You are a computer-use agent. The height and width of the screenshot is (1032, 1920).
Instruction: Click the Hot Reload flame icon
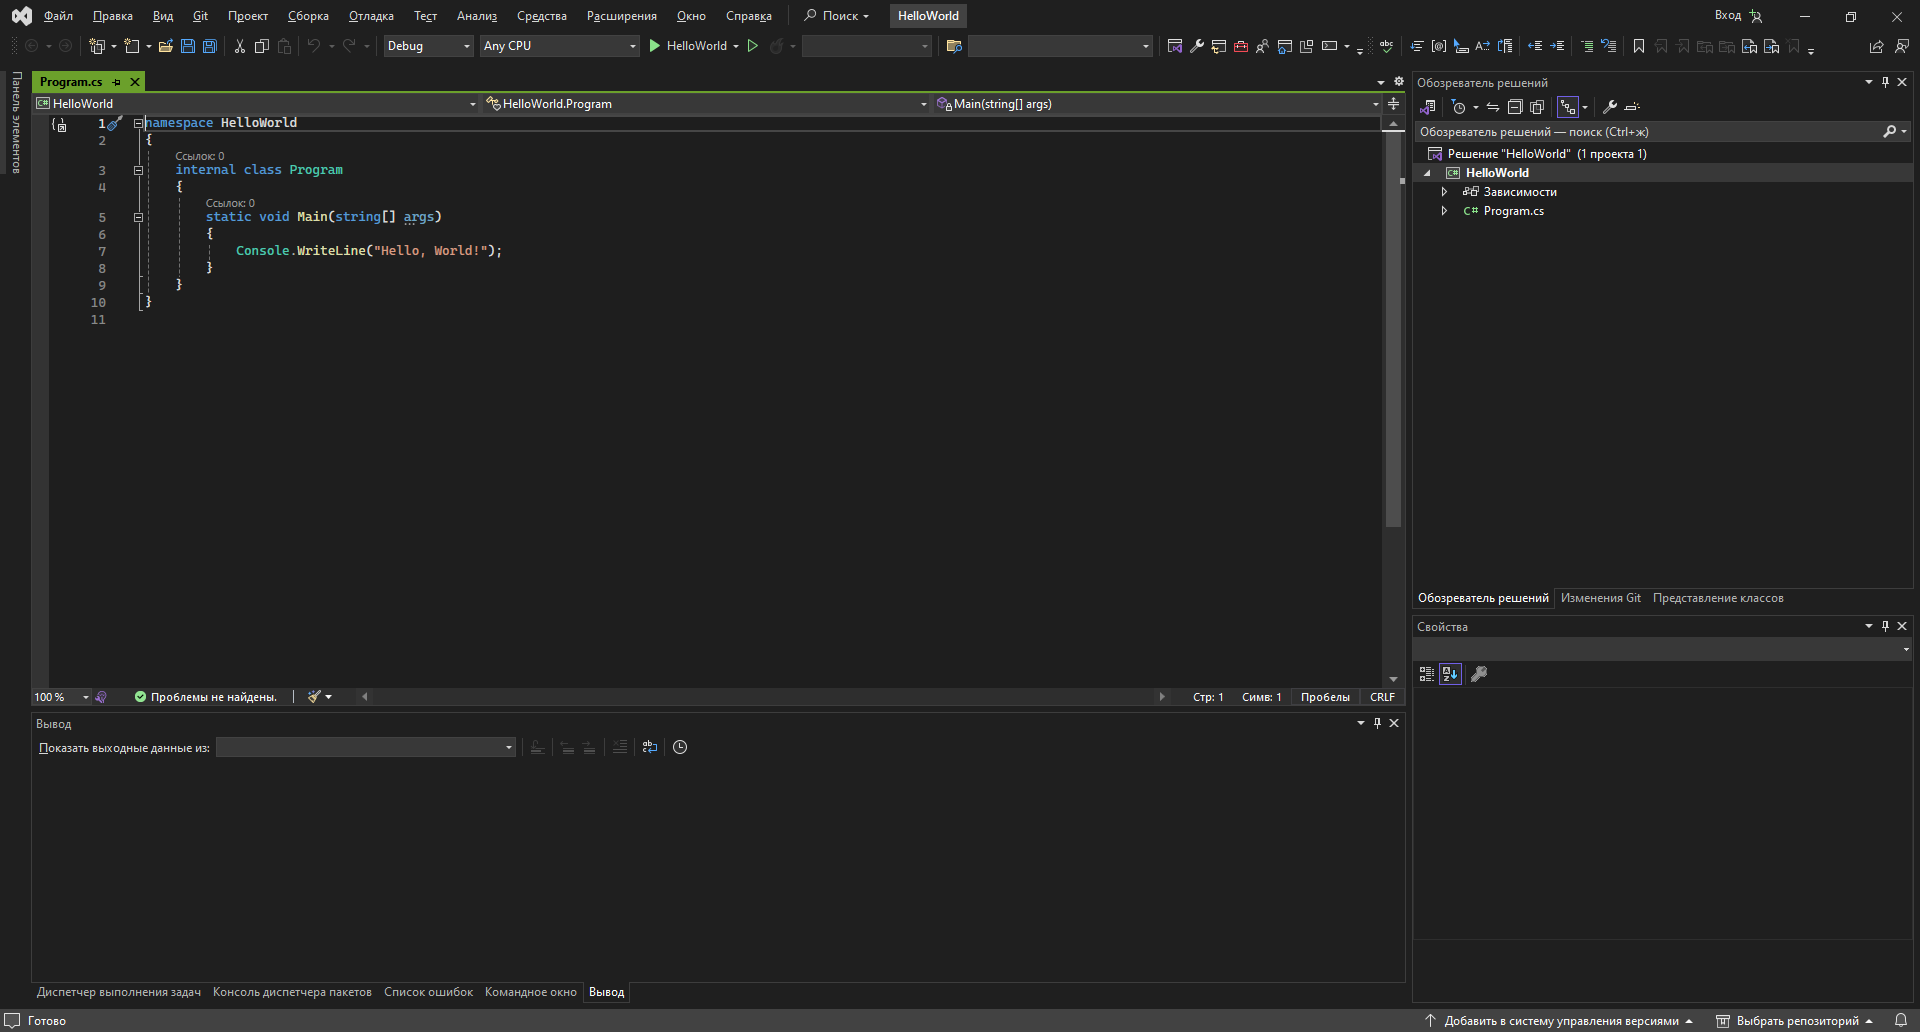pos(776,46)
